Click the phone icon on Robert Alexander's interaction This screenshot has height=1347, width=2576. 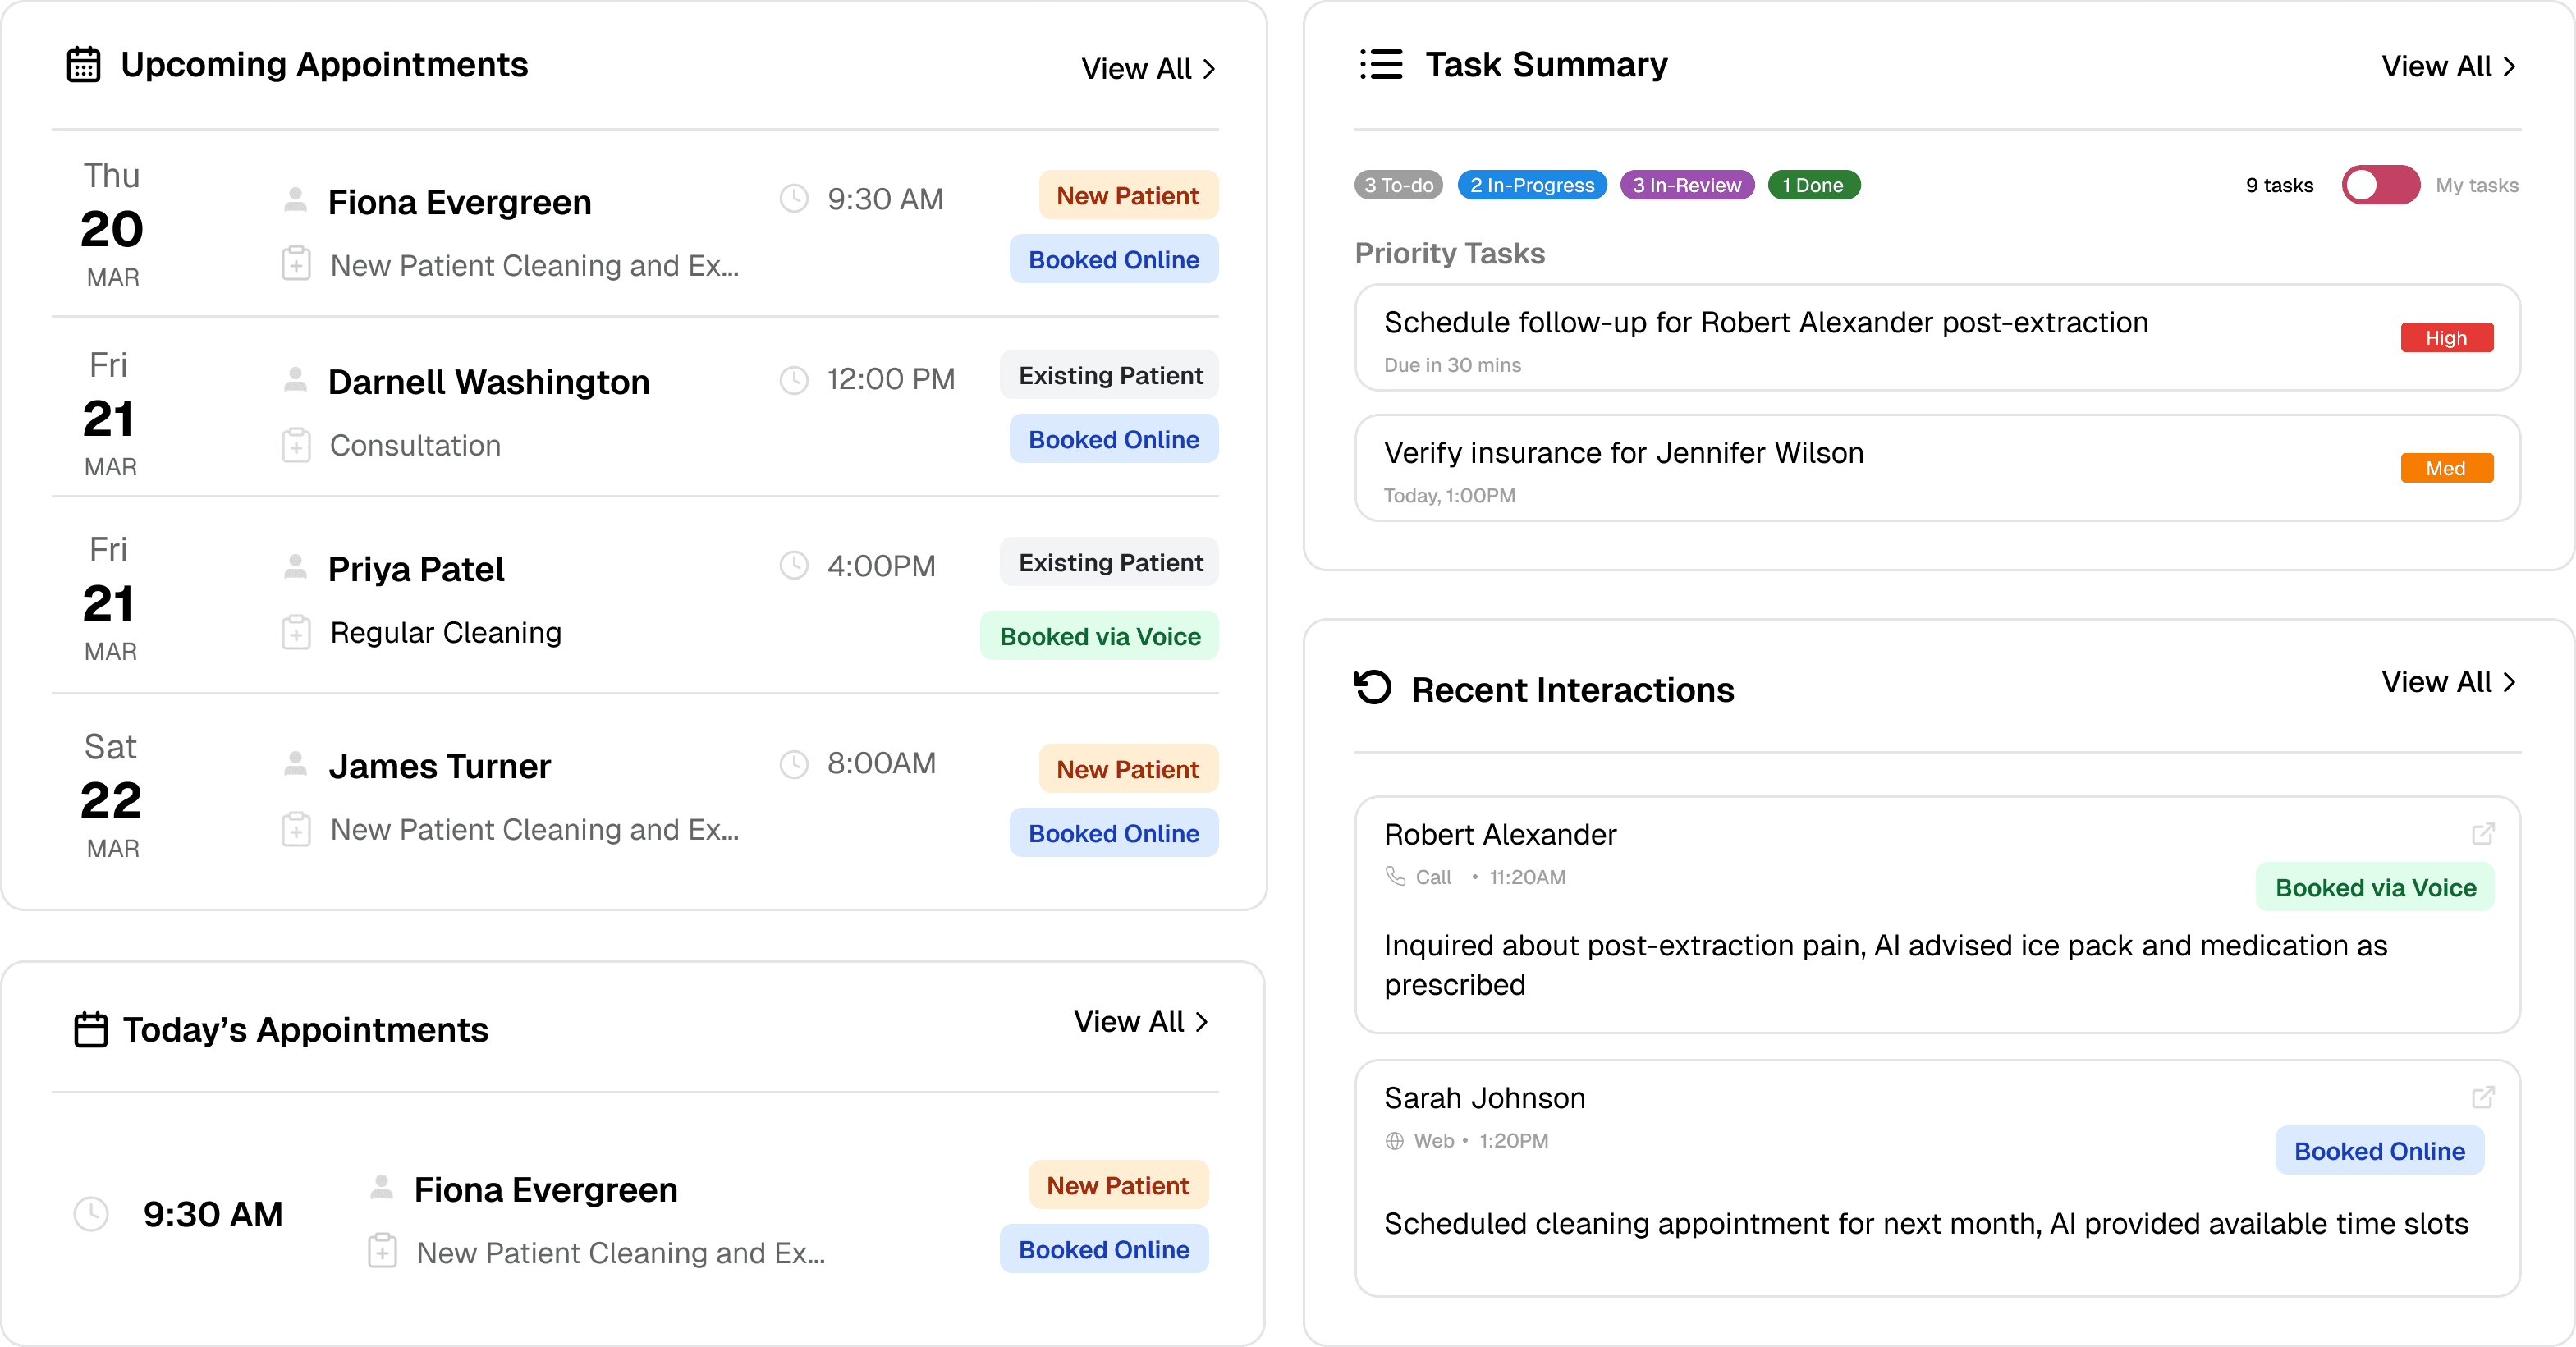point(1396,877)
